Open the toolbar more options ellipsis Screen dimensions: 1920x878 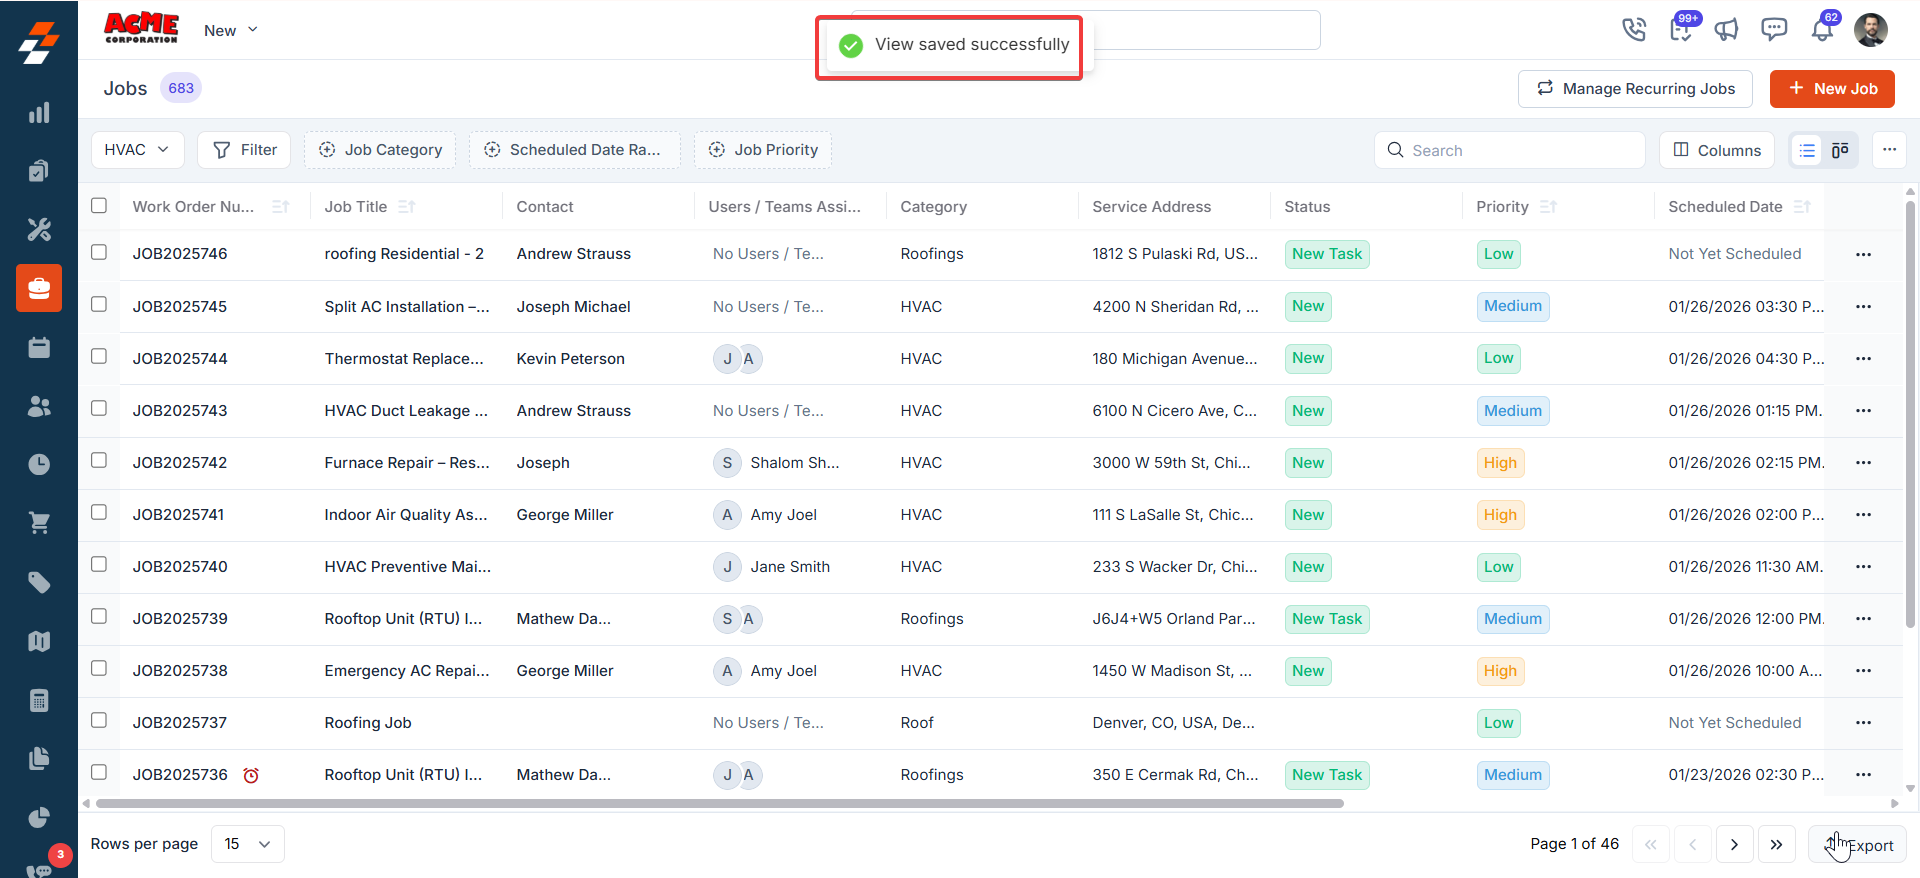tap(1889, 150)
